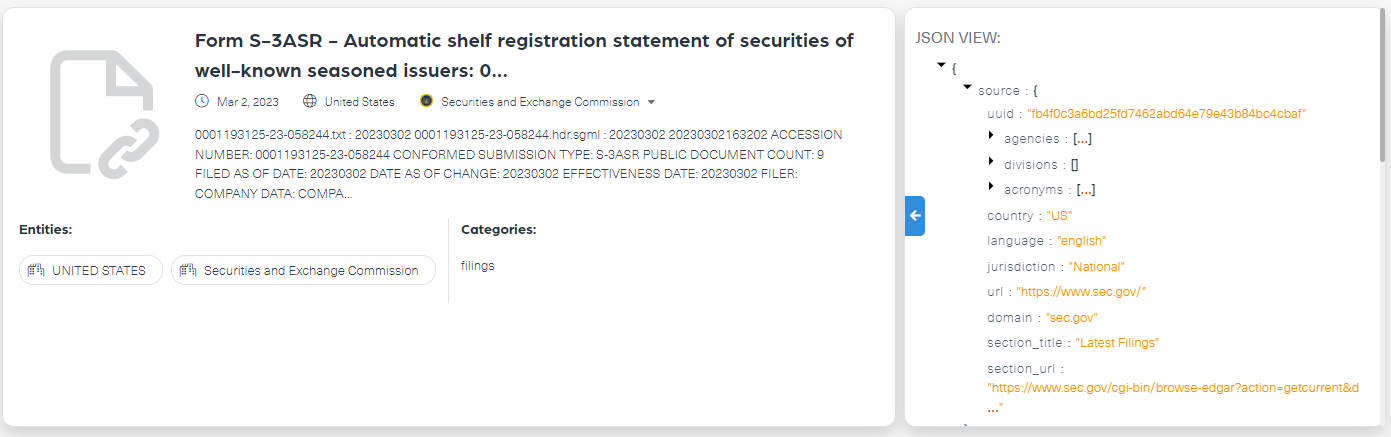The width and height of the screenshot is (1391, 437).
Task: Click the globe icon next to United States
Action: [x=309, y=101]
